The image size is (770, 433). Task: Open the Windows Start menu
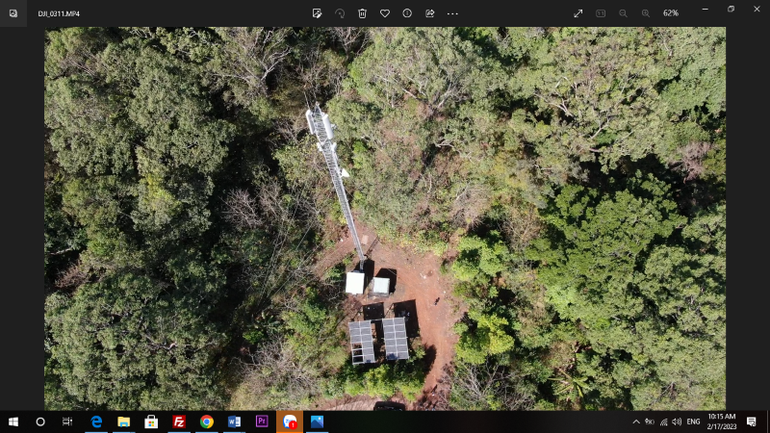click(13, 422)
